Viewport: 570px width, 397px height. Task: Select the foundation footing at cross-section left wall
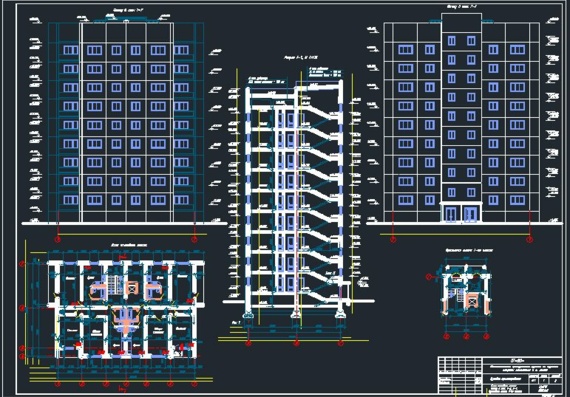tap(248, 314)
